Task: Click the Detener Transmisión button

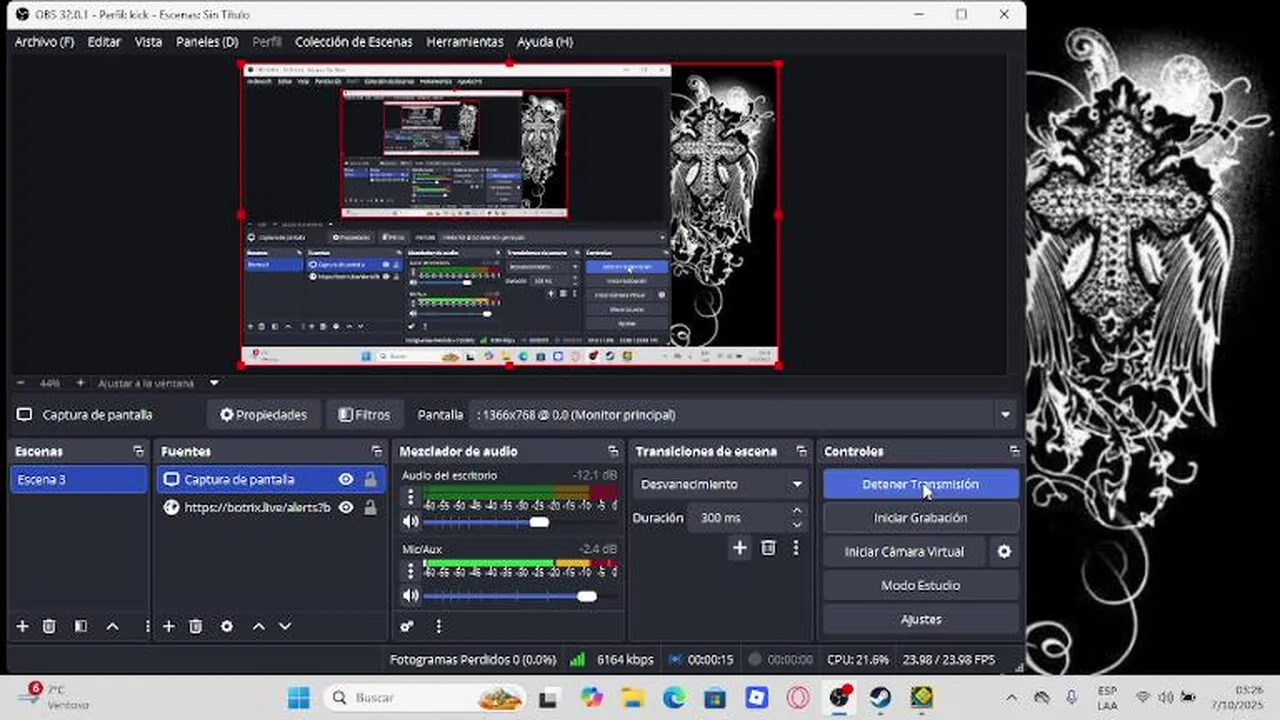Action: (x=921, y=484)
